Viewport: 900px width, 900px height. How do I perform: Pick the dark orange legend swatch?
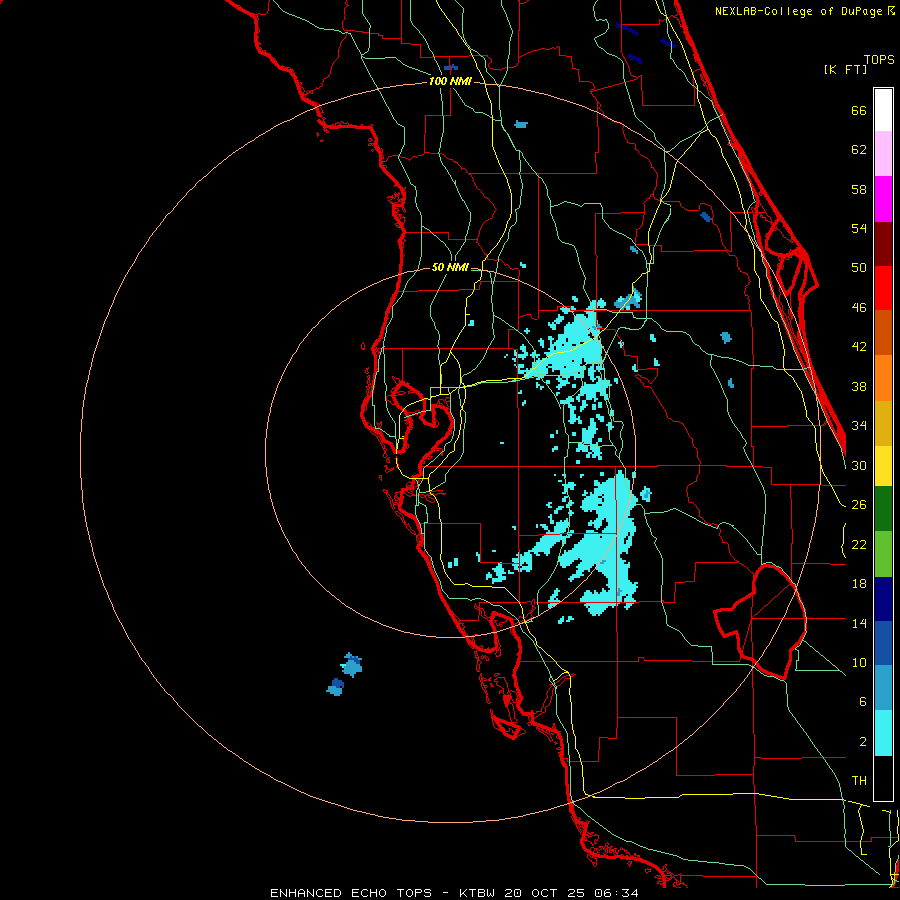pyautogui.click(x=883, y=333)
